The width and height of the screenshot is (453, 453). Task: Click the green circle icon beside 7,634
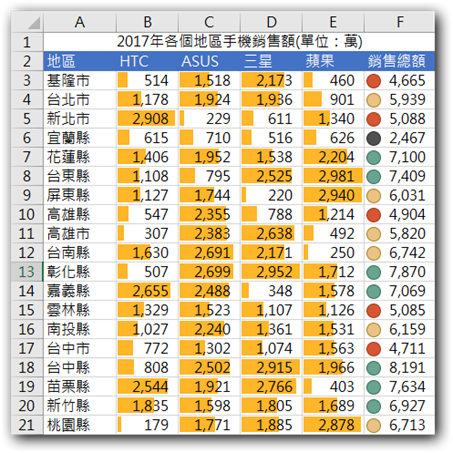tap(374, 387)
